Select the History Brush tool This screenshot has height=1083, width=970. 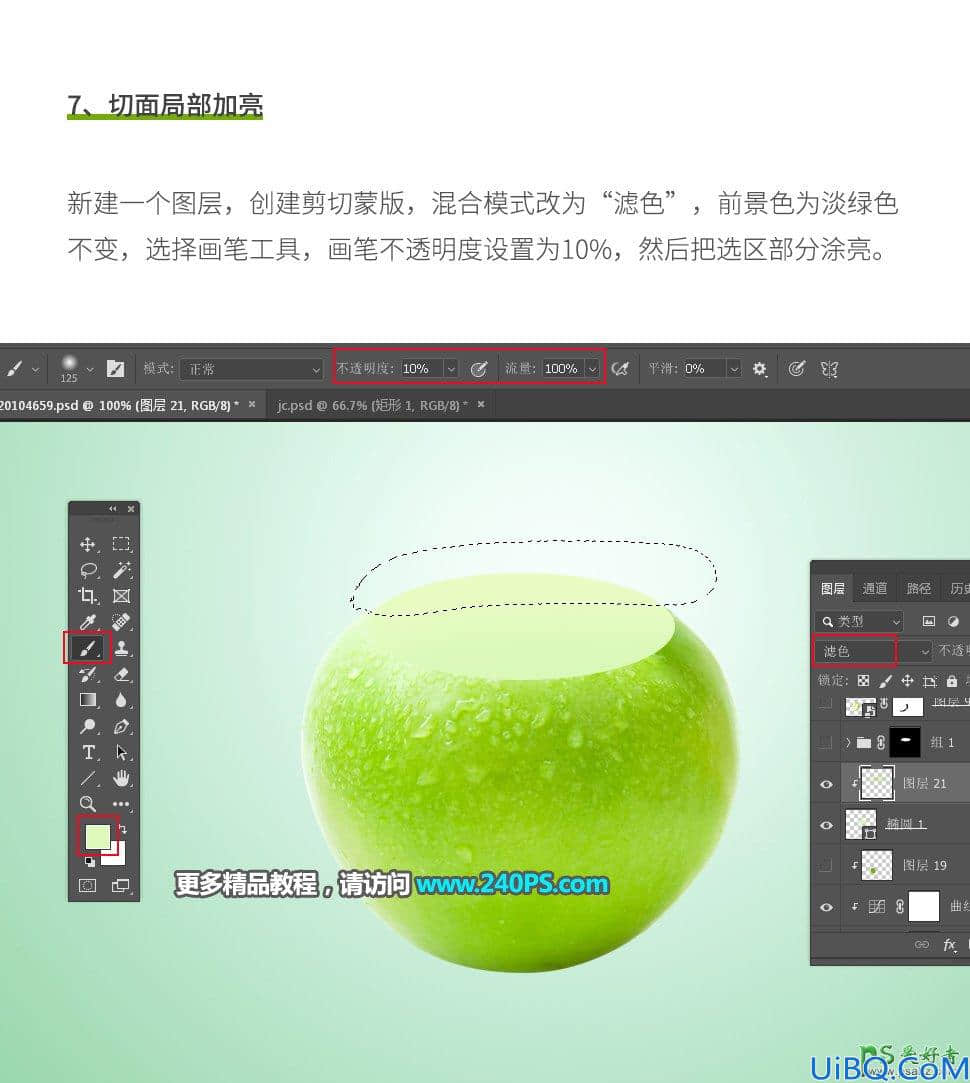[87, 674]
